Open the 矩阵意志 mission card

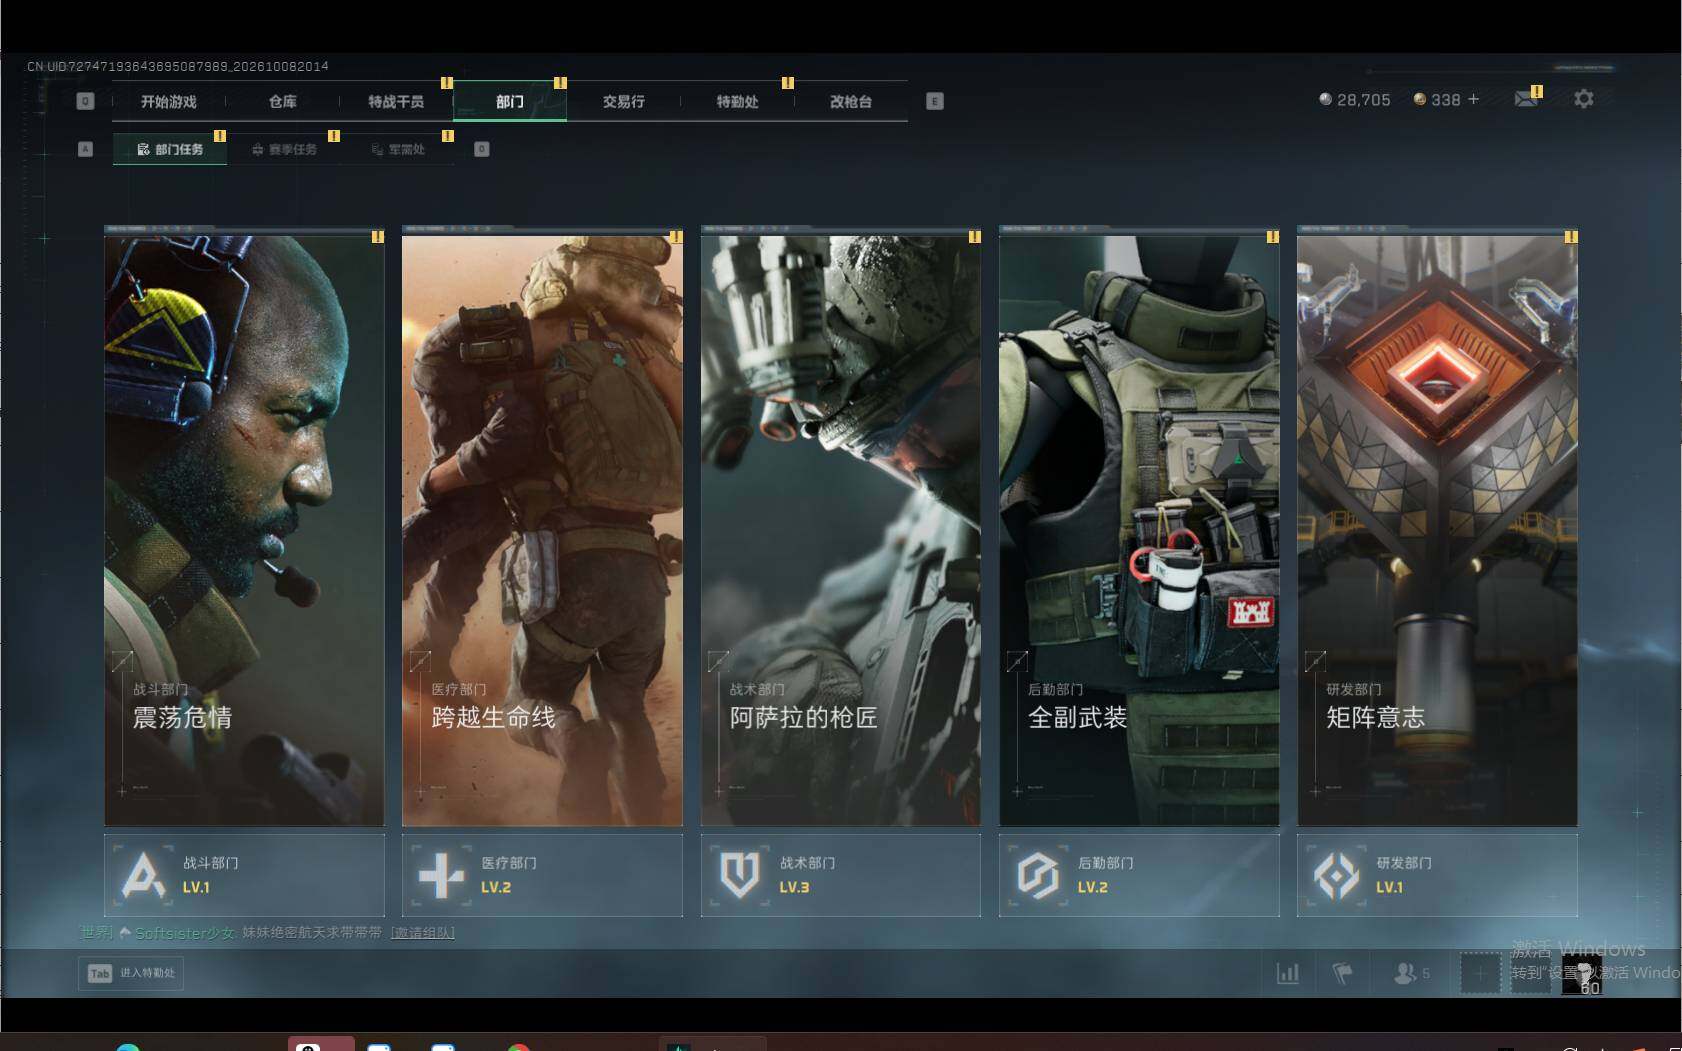click(x=1437, y=530)
